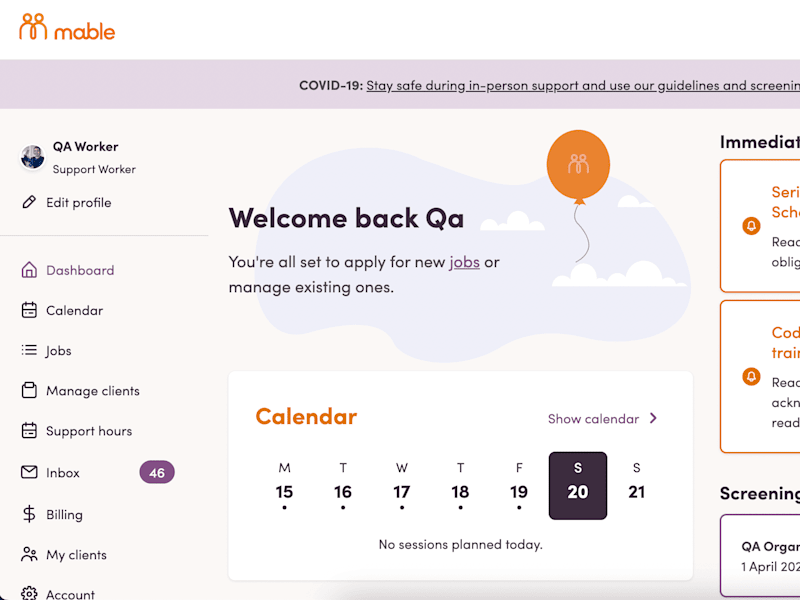This screenshot has width=800, height=600.
Task: Click the Dashboard home icon
Action: coord(29,270)
